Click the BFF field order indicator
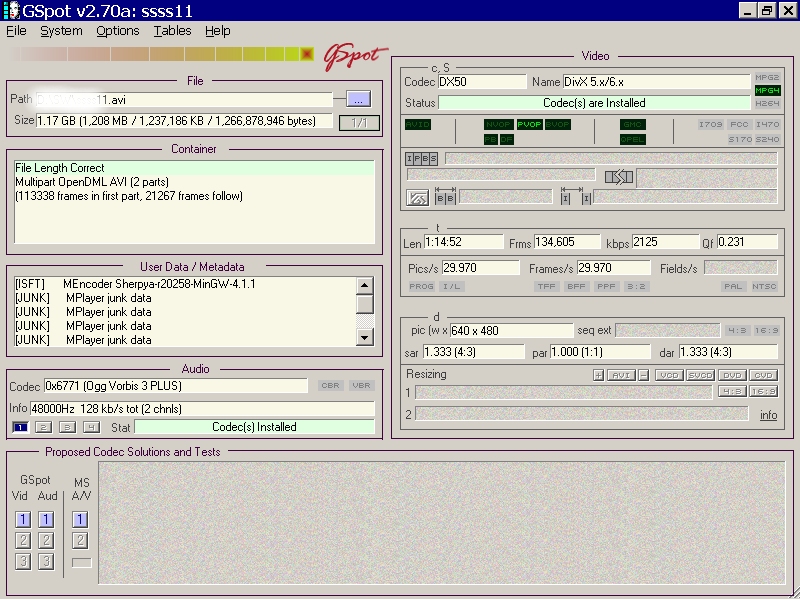This screenshot has width=800, height=600. click(577, 287)
